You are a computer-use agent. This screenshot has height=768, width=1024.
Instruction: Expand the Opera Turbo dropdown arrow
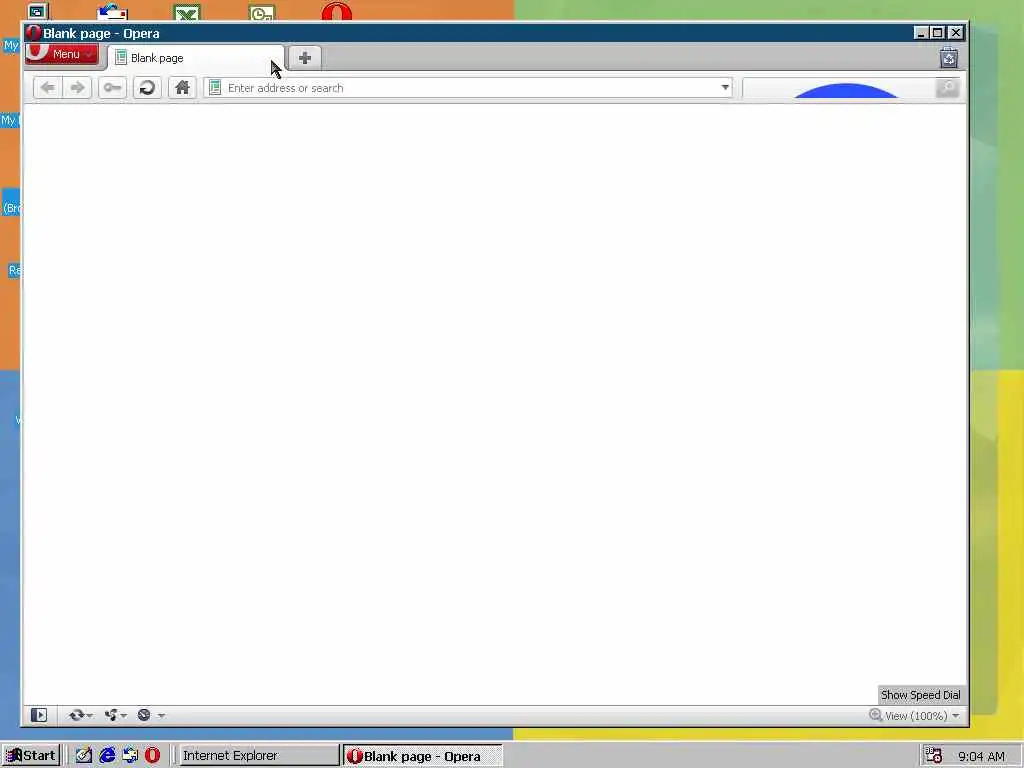pyautogui.click(x=161, y=716)
